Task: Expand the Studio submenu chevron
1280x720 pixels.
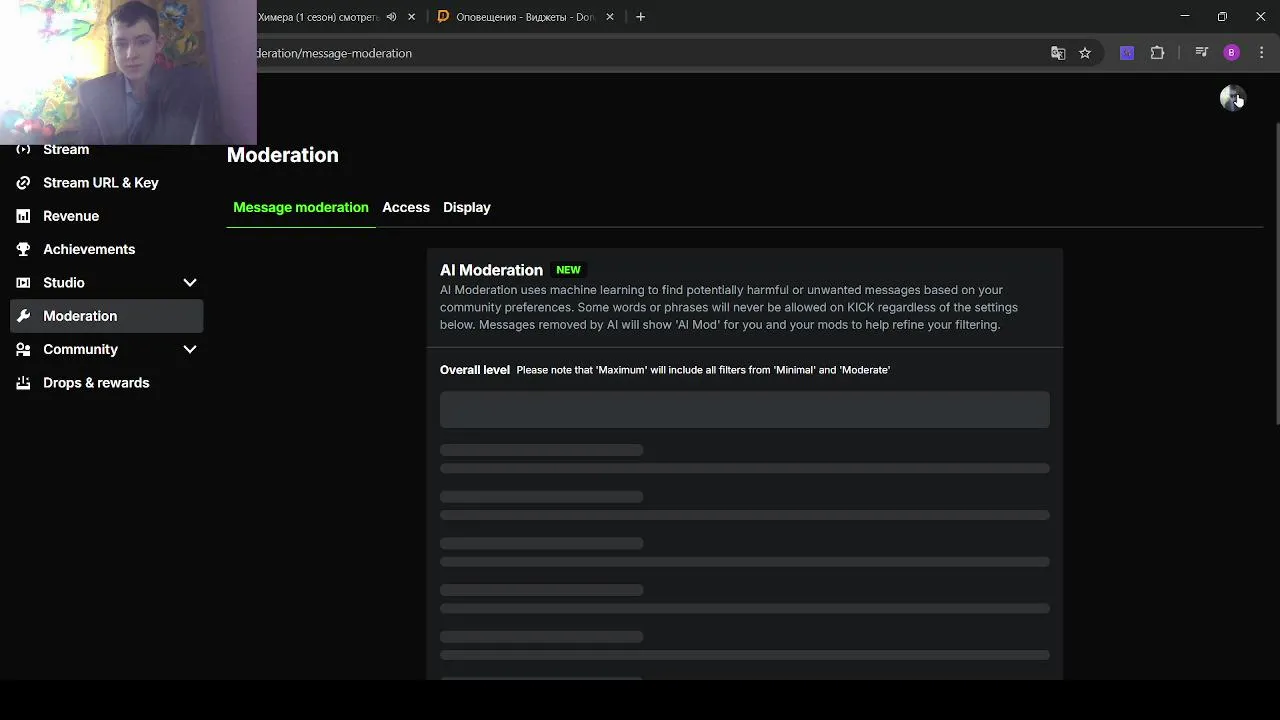Action: (190, 283)
